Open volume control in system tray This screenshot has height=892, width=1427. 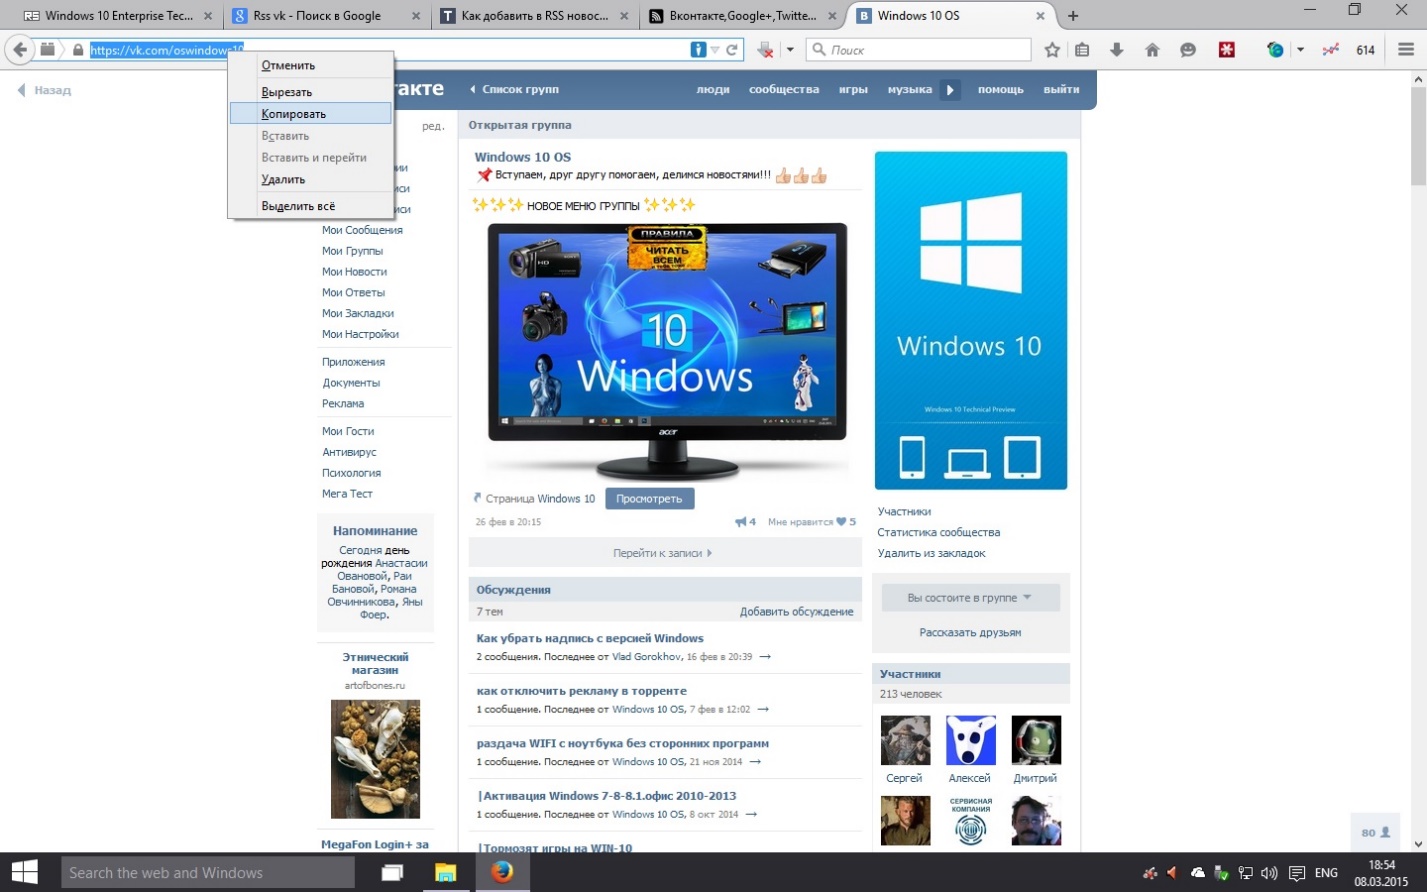pyautogui.click(x=1270, y=873)
